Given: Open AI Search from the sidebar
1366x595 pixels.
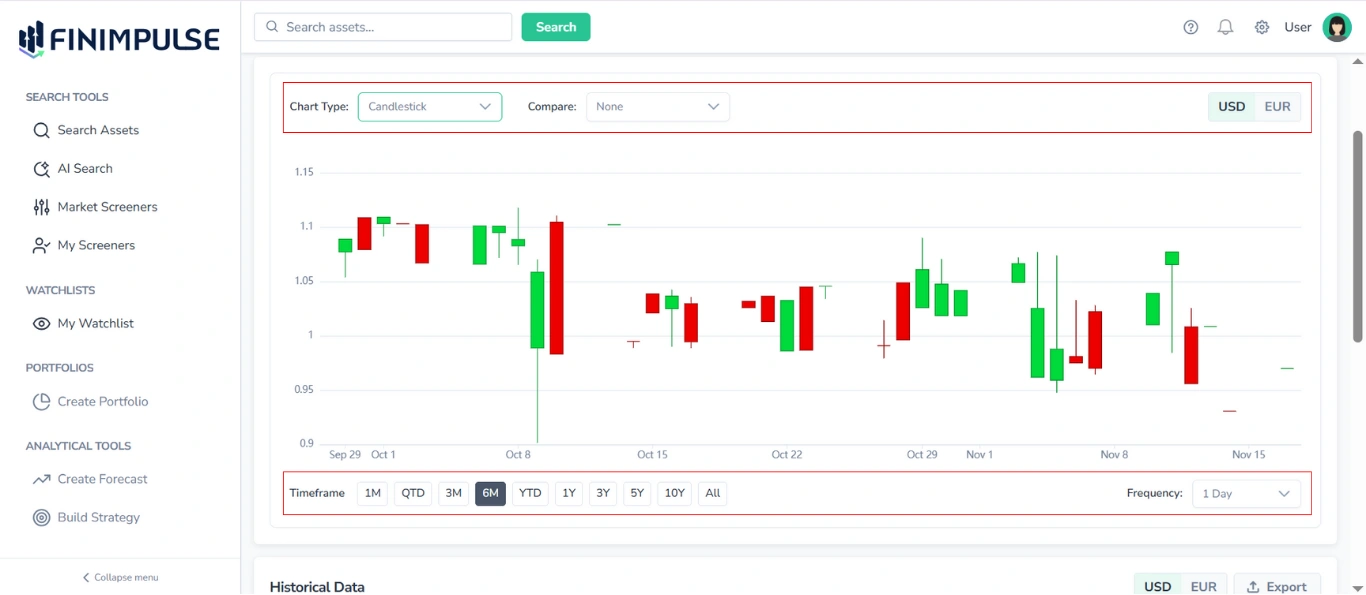Looking at the screenshot, I should coord(41,168).
